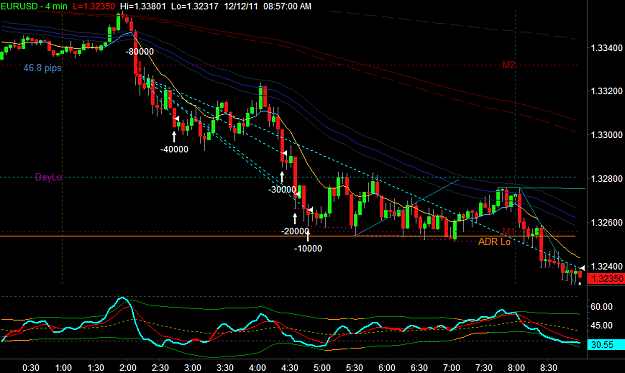The width and height of the screenshot is (625, 373).
Task: Click the 4:30 time axis label
Action: click(x=289, y=367)
